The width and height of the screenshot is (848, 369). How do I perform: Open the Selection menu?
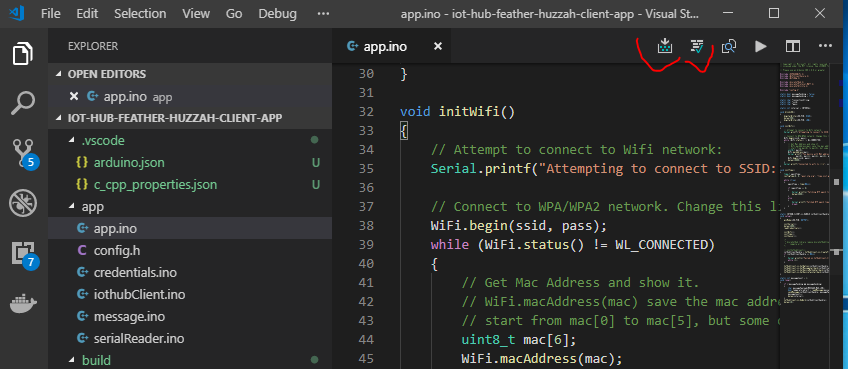coord(140,14)
